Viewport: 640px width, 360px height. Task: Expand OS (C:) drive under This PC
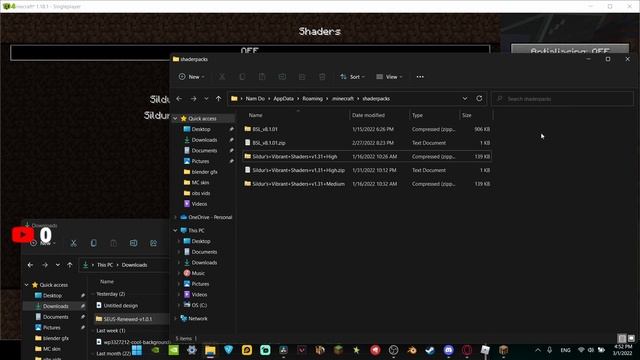coord(179,305)
